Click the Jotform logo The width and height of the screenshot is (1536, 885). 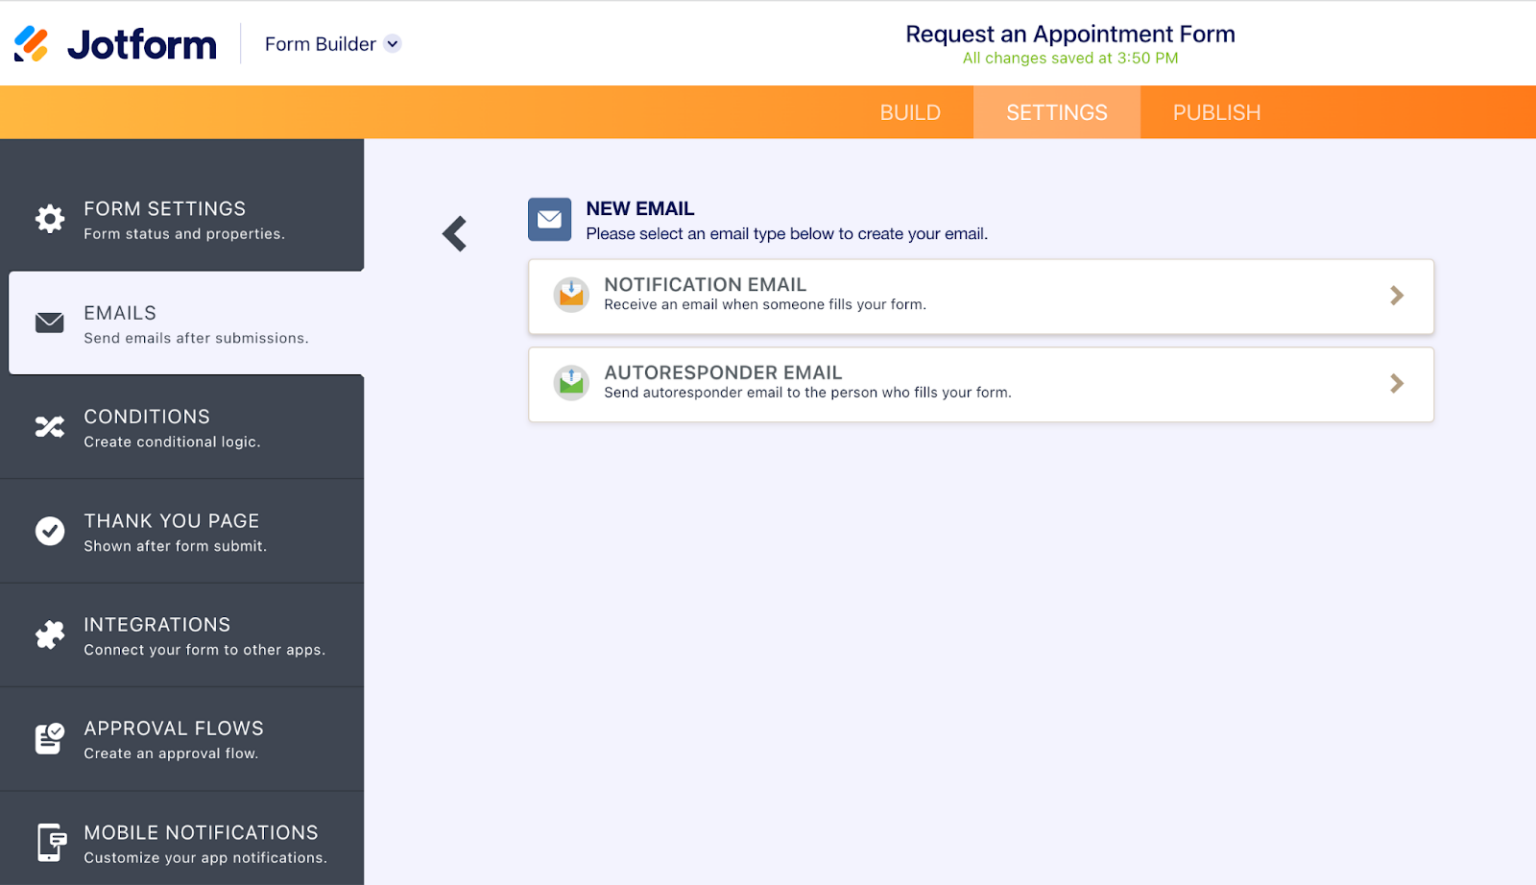[113, 43]
